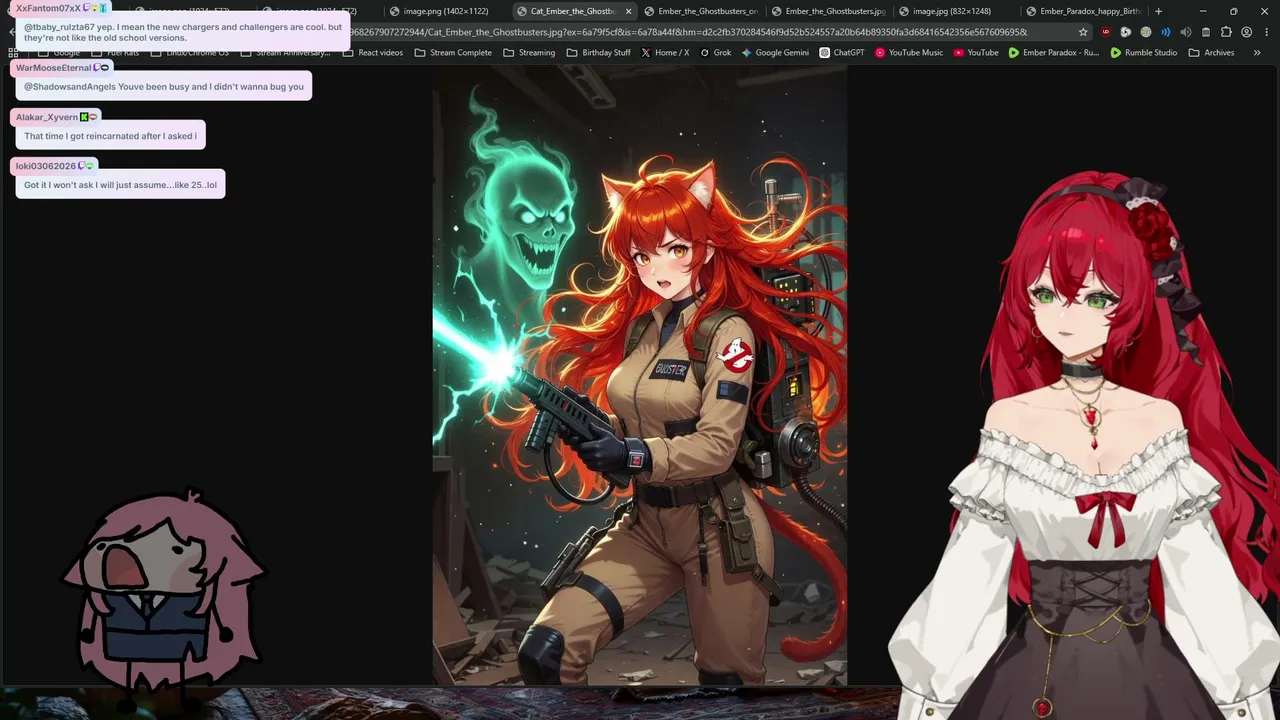Click username WarMooseEternal in chat
The width and height of the screenshot is (1280, 720).
pyautogui.click(x=53, y=68)
